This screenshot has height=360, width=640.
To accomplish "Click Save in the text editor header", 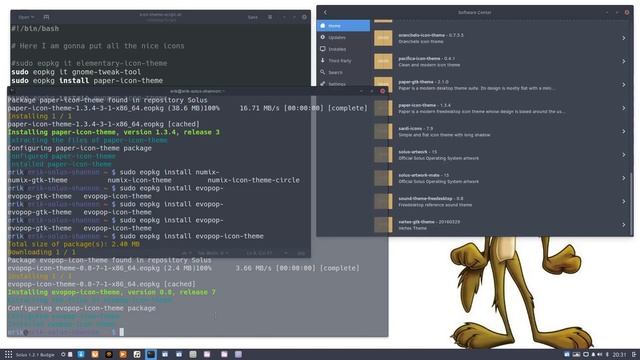I will coord(253,17).
